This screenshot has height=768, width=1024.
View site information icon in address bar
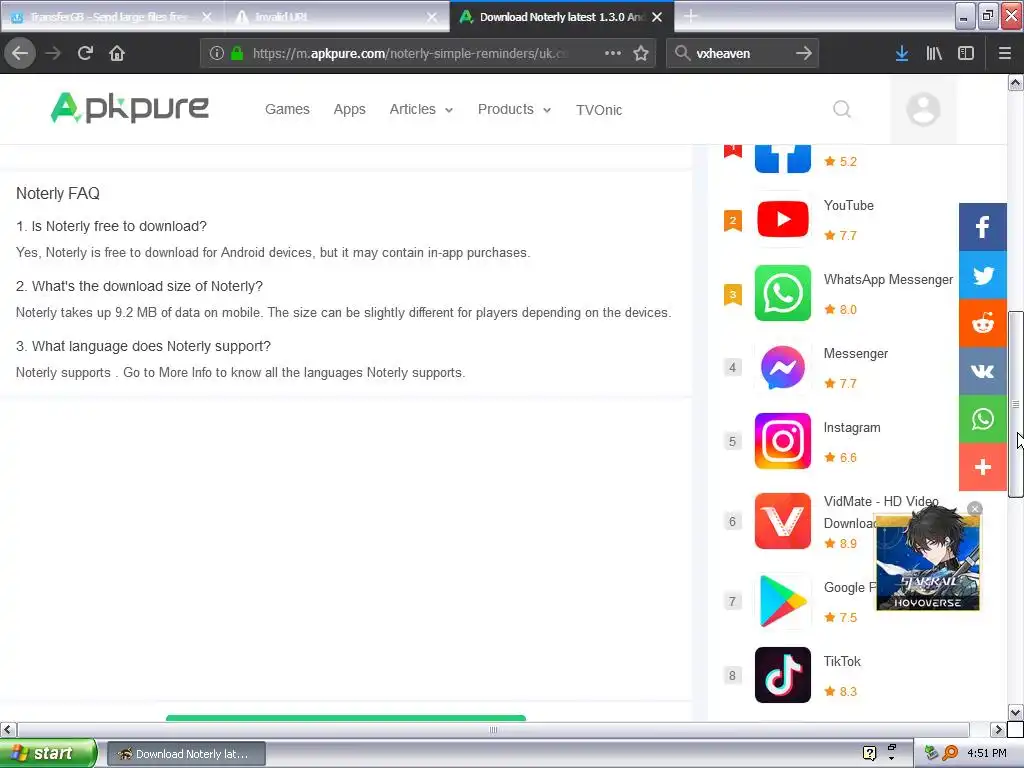tap(217, 53)
